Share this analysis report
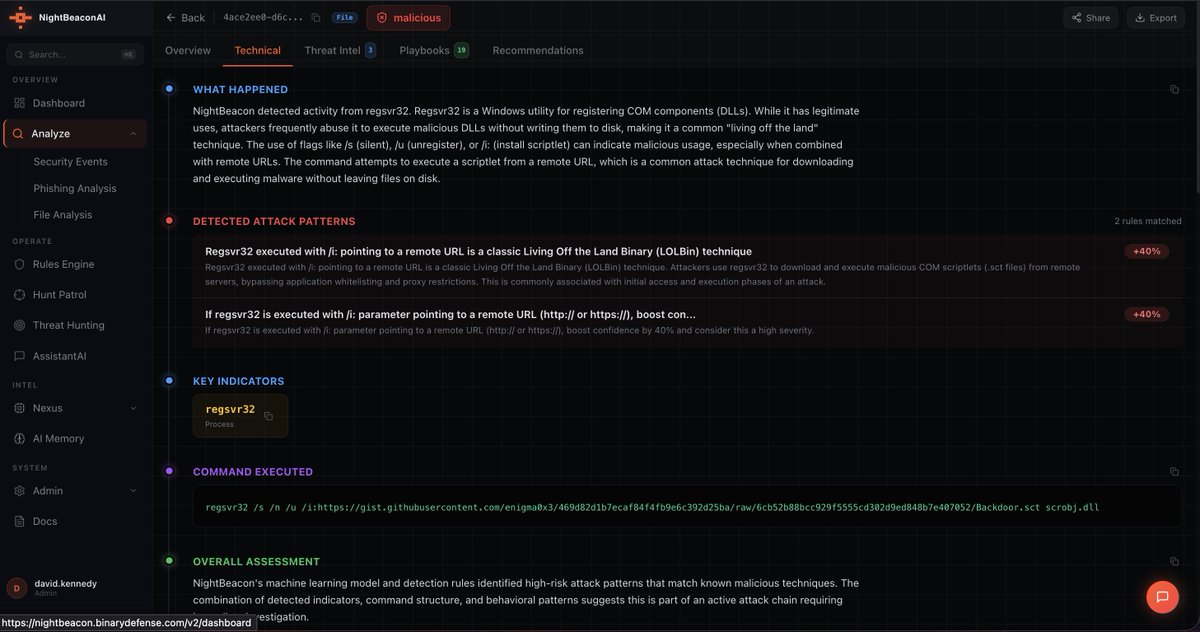 click(x=1091, y=18)
